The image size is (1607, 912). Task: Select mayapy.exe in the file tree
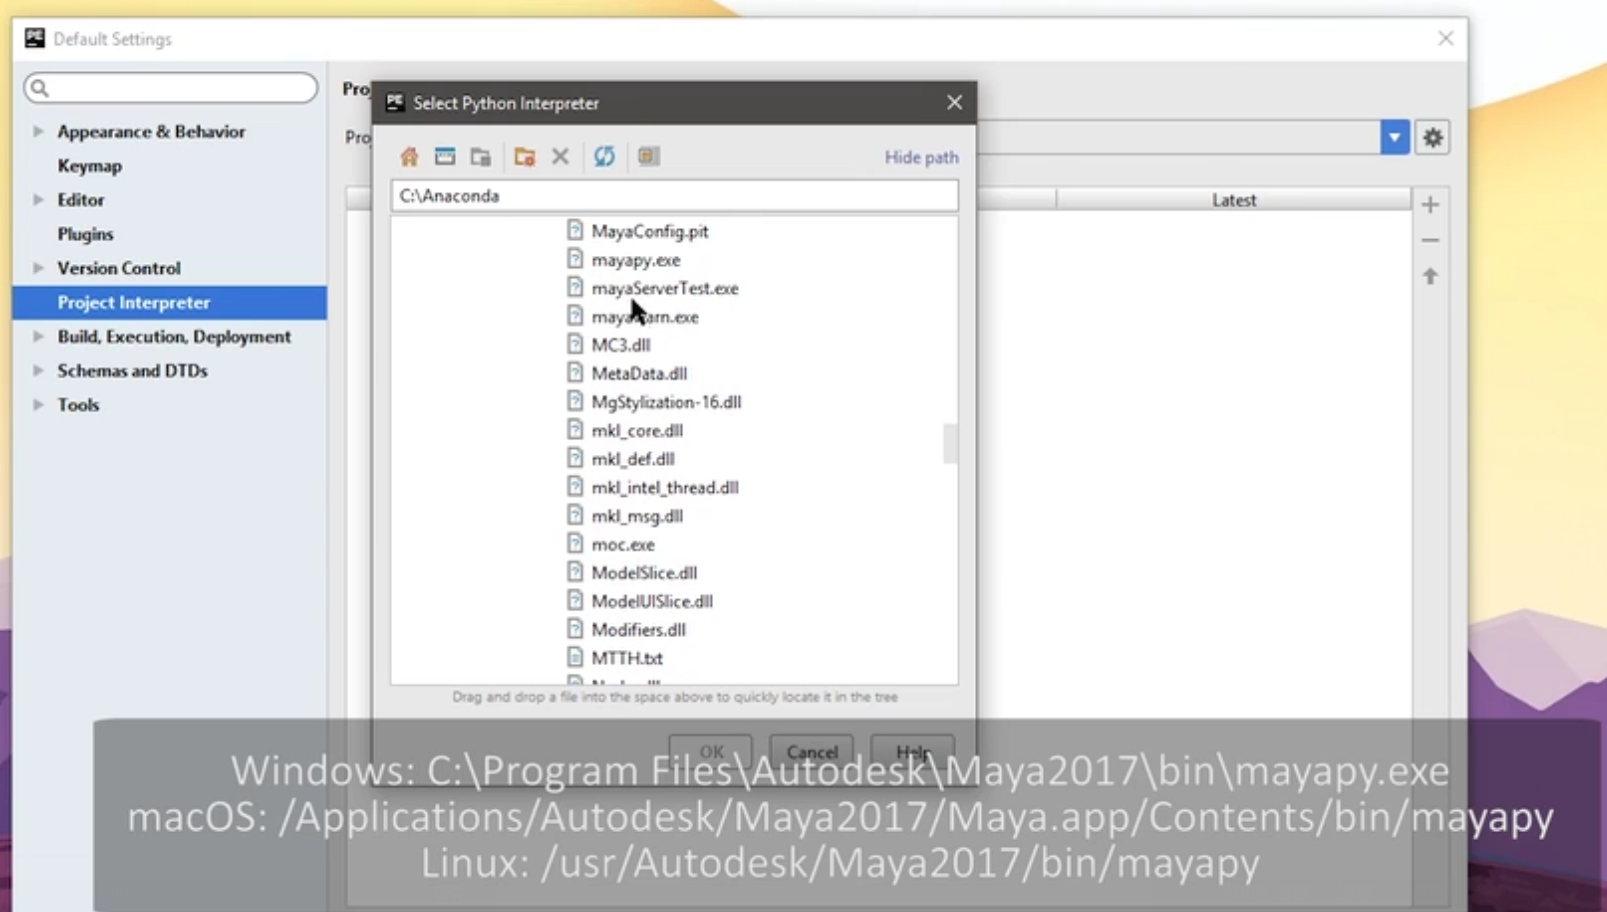tap(635, 260)
